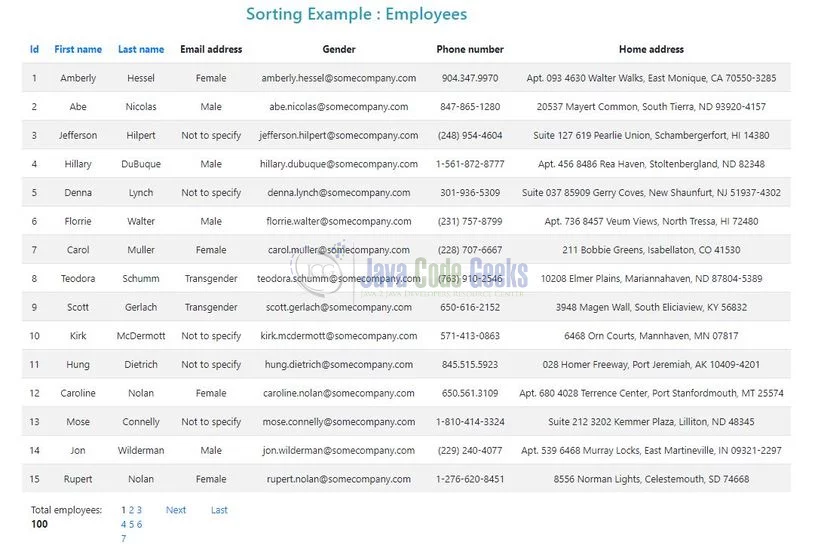Select first name Kirk
818x548 pixels.
coord(78,336)
